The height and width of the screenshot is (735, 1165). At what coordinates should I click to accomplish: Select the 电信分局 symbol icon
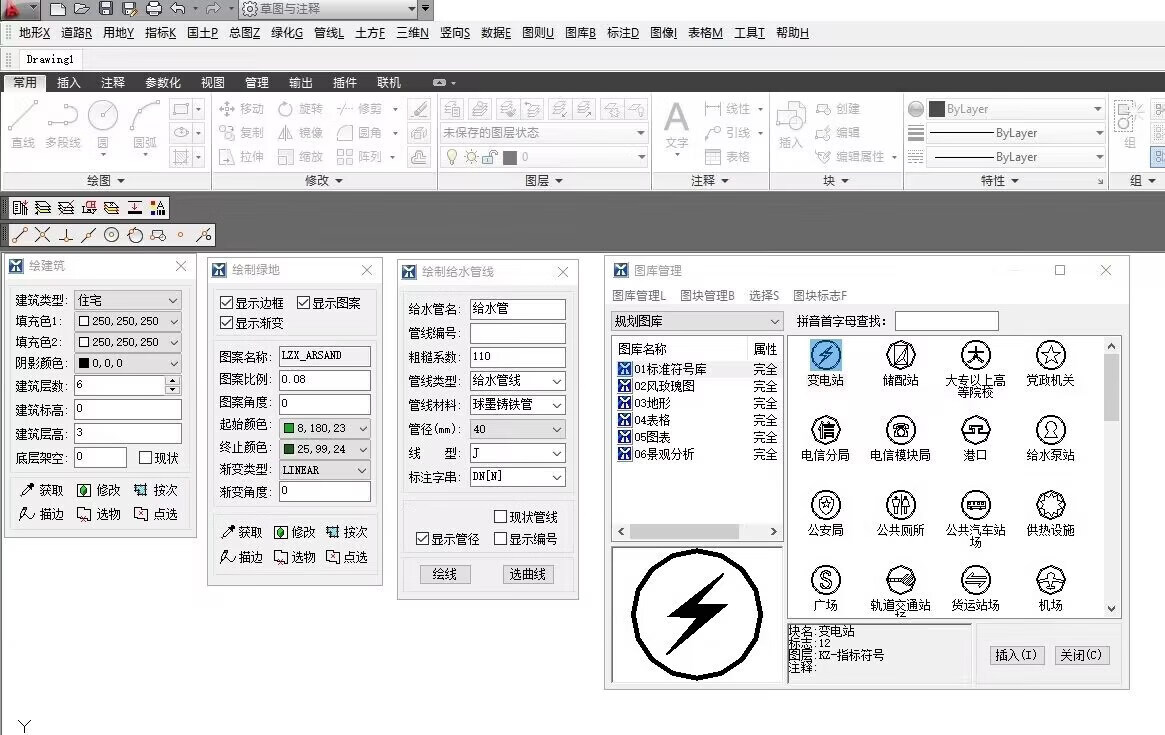(825, 430)
